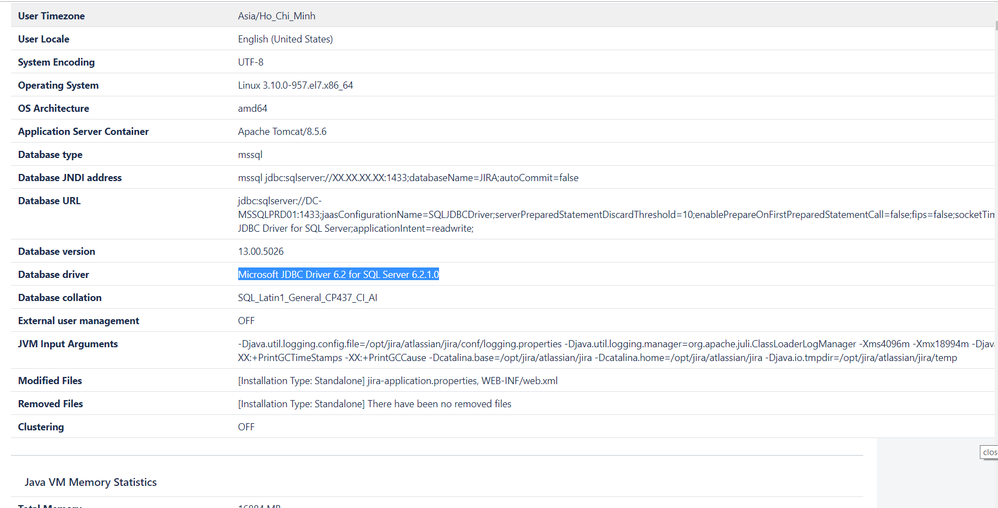998x508 pixels.
Task: Click the 13.00.5026 database version value
Action: coord(261,251)
